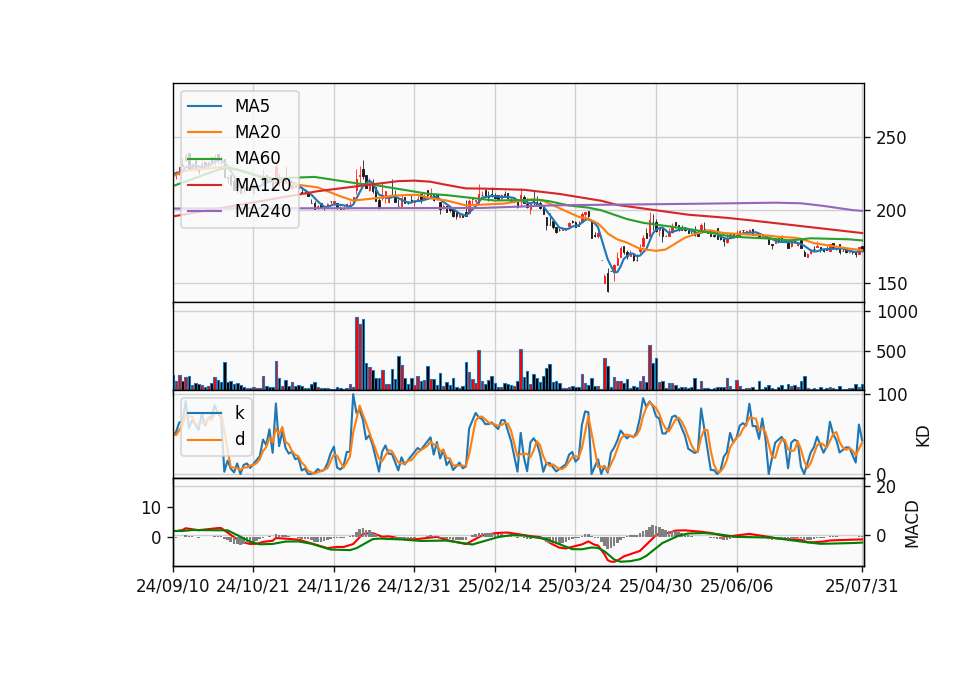The image size is (960, 690).
Task: Click the purple MA240 legend line sample
Action: [204, 211]
